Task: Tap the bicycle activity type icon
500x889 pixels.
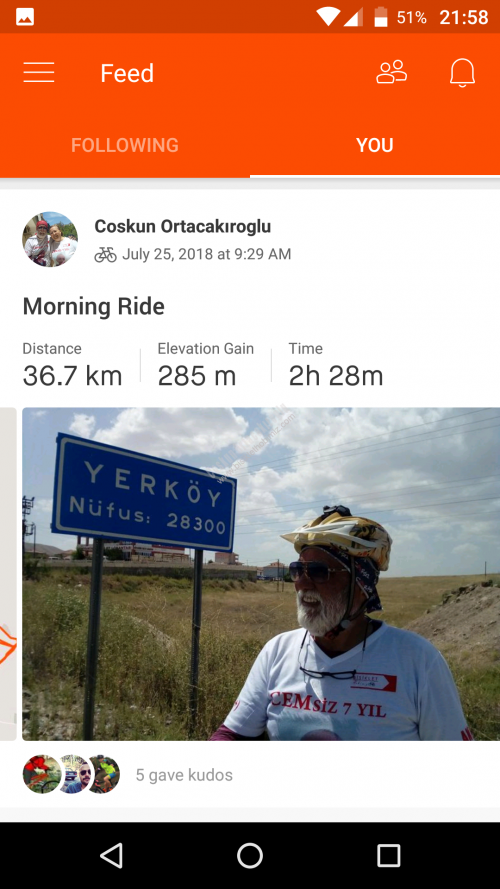Action: click(x=105, y=255)
